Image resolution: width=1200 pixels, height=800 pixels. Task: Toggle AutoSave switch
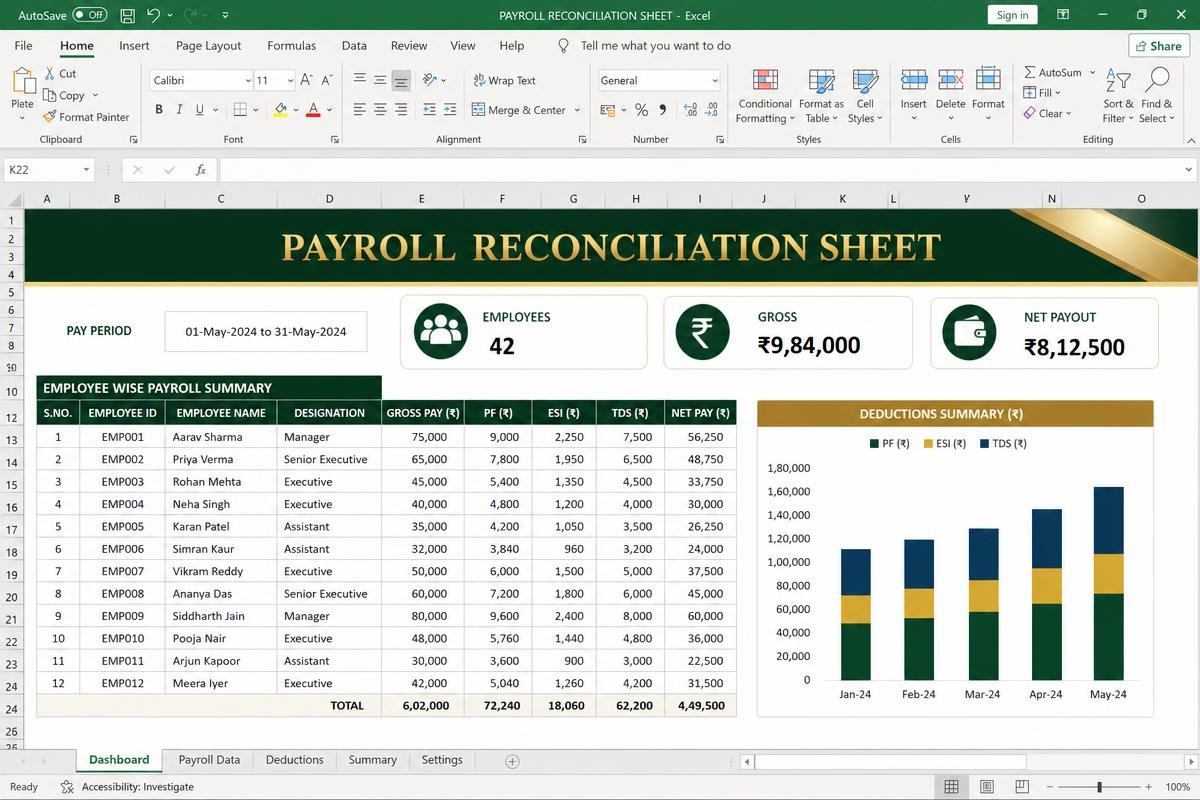90,15
